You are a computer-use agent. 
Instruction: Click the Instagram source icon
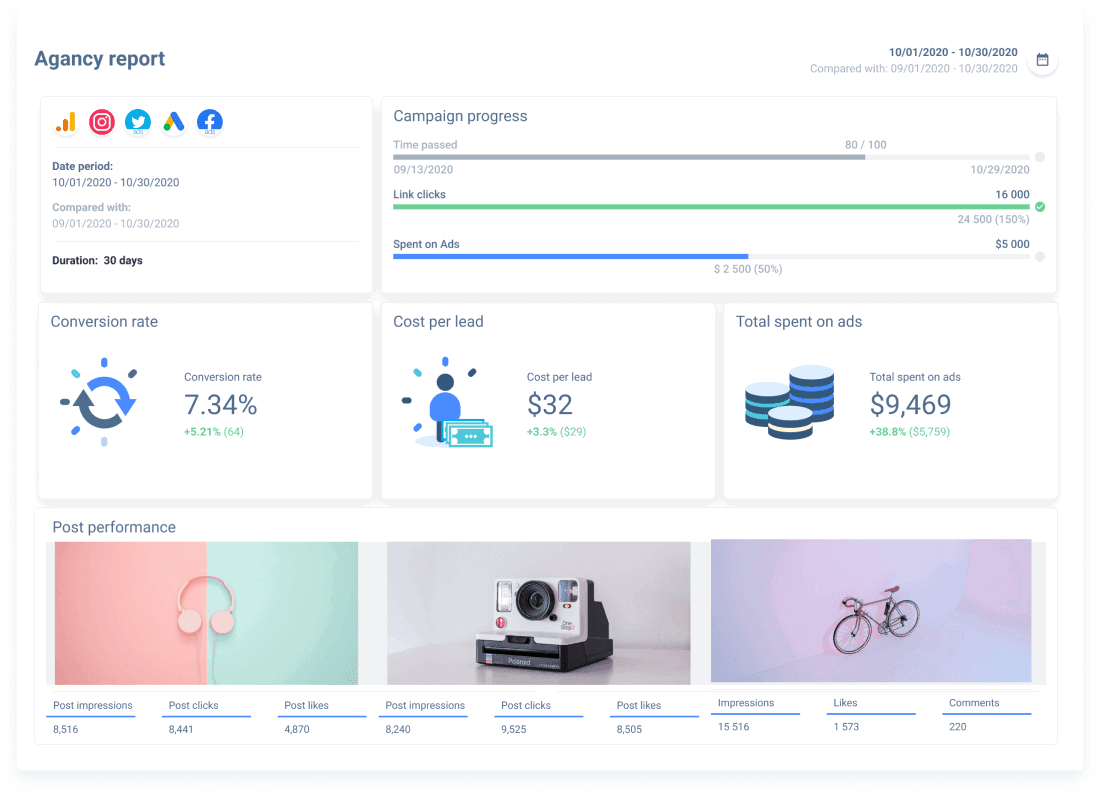pyautogui.click(x=102, y=121)
